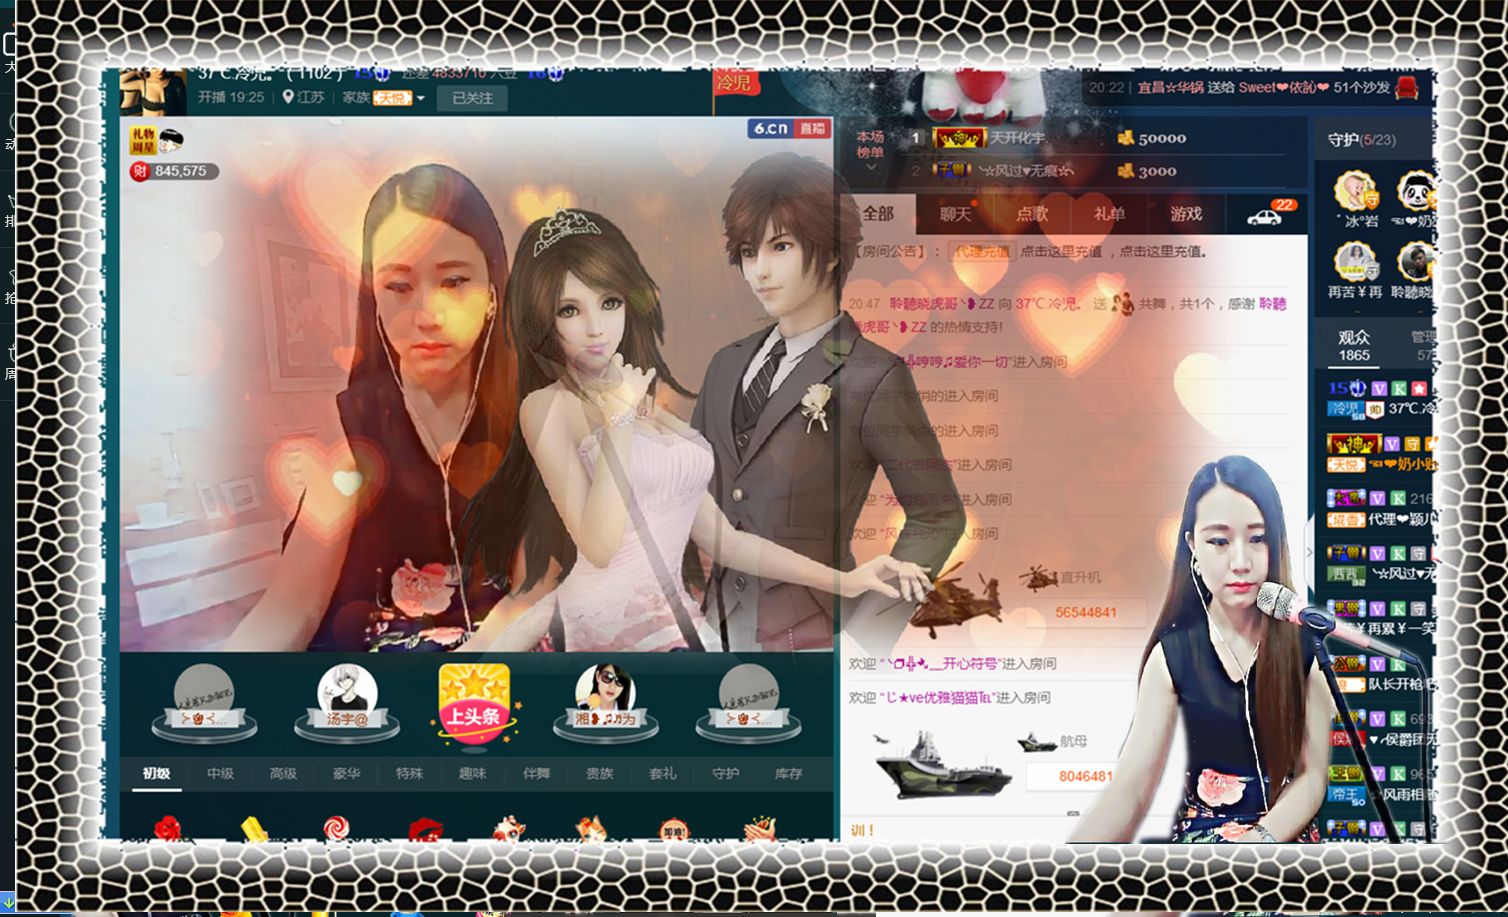
Task: Click chat username ve优雅猫猫
Action: 938,698
